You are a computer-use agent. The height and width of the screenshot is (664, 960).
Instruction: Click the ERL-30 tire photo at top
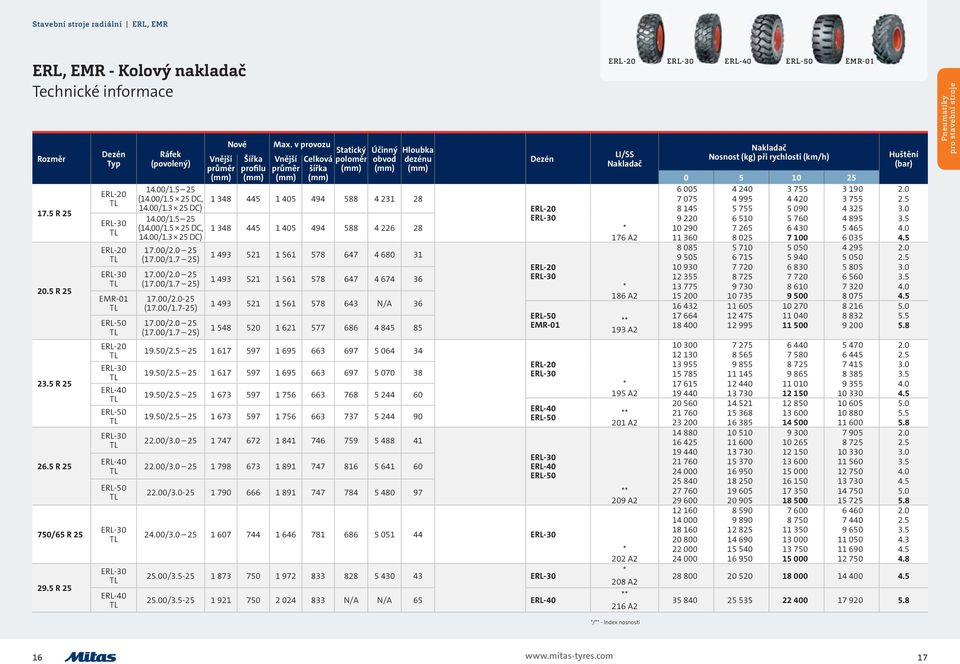708,38
